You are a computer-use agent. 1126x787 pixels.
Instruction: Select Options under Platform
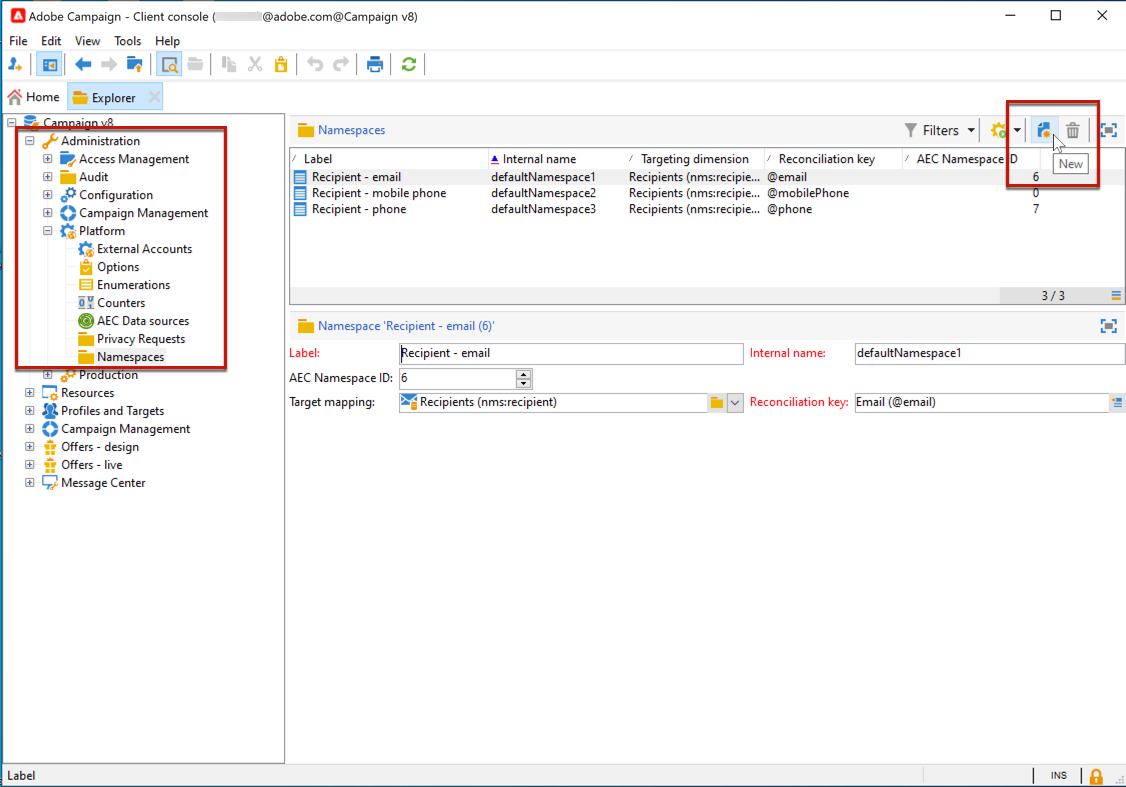[118, 267]
